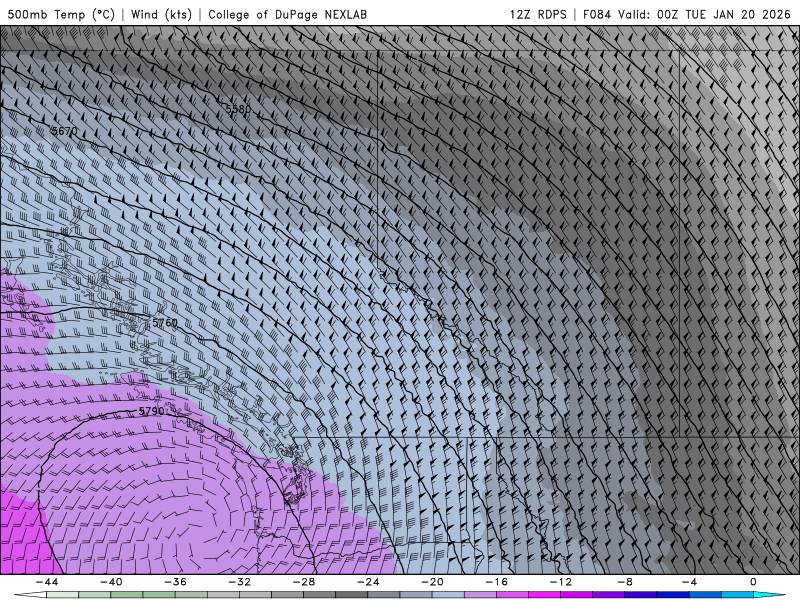Select the -32 color scale tick label
800x600 pixels.
[x=240, y=582]
